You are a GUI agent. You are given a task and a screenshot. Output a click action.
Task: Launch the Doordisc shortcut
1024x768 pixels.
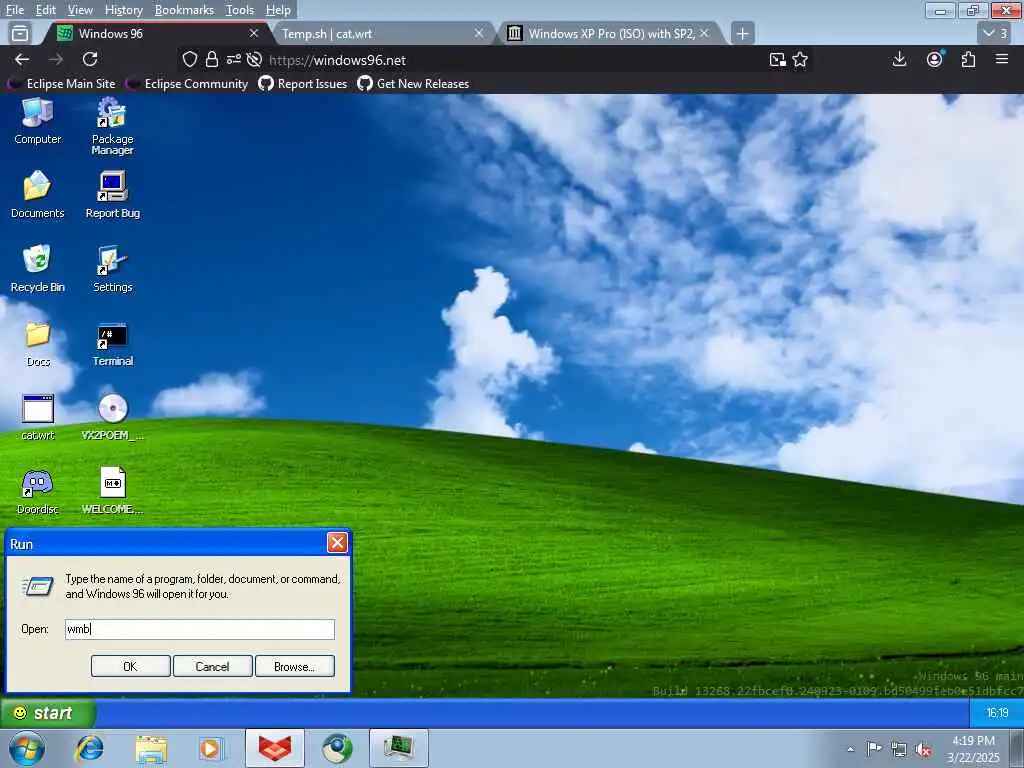tap(37, 491)
